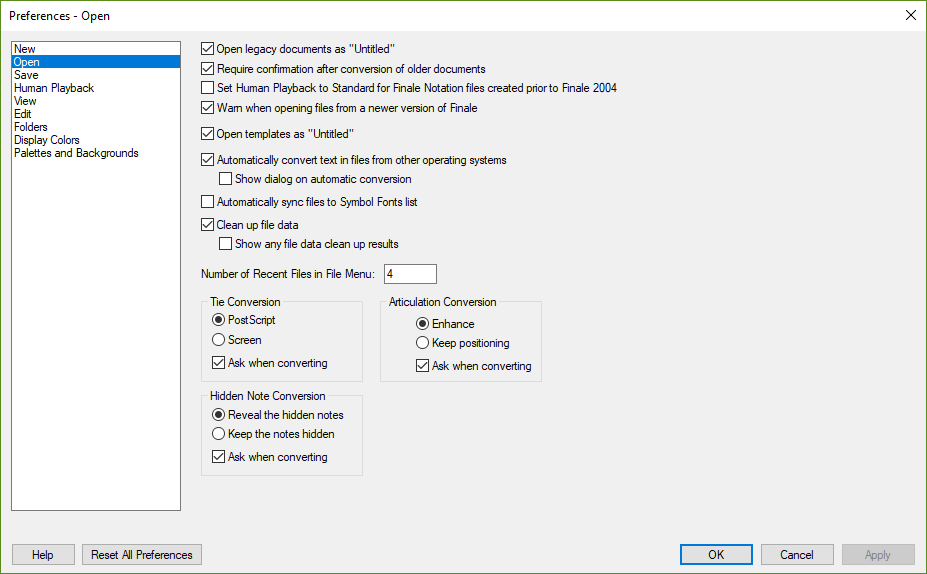The image size is (927, 574).
Task: Select the Save preferences category
Action: coord(26,75)
